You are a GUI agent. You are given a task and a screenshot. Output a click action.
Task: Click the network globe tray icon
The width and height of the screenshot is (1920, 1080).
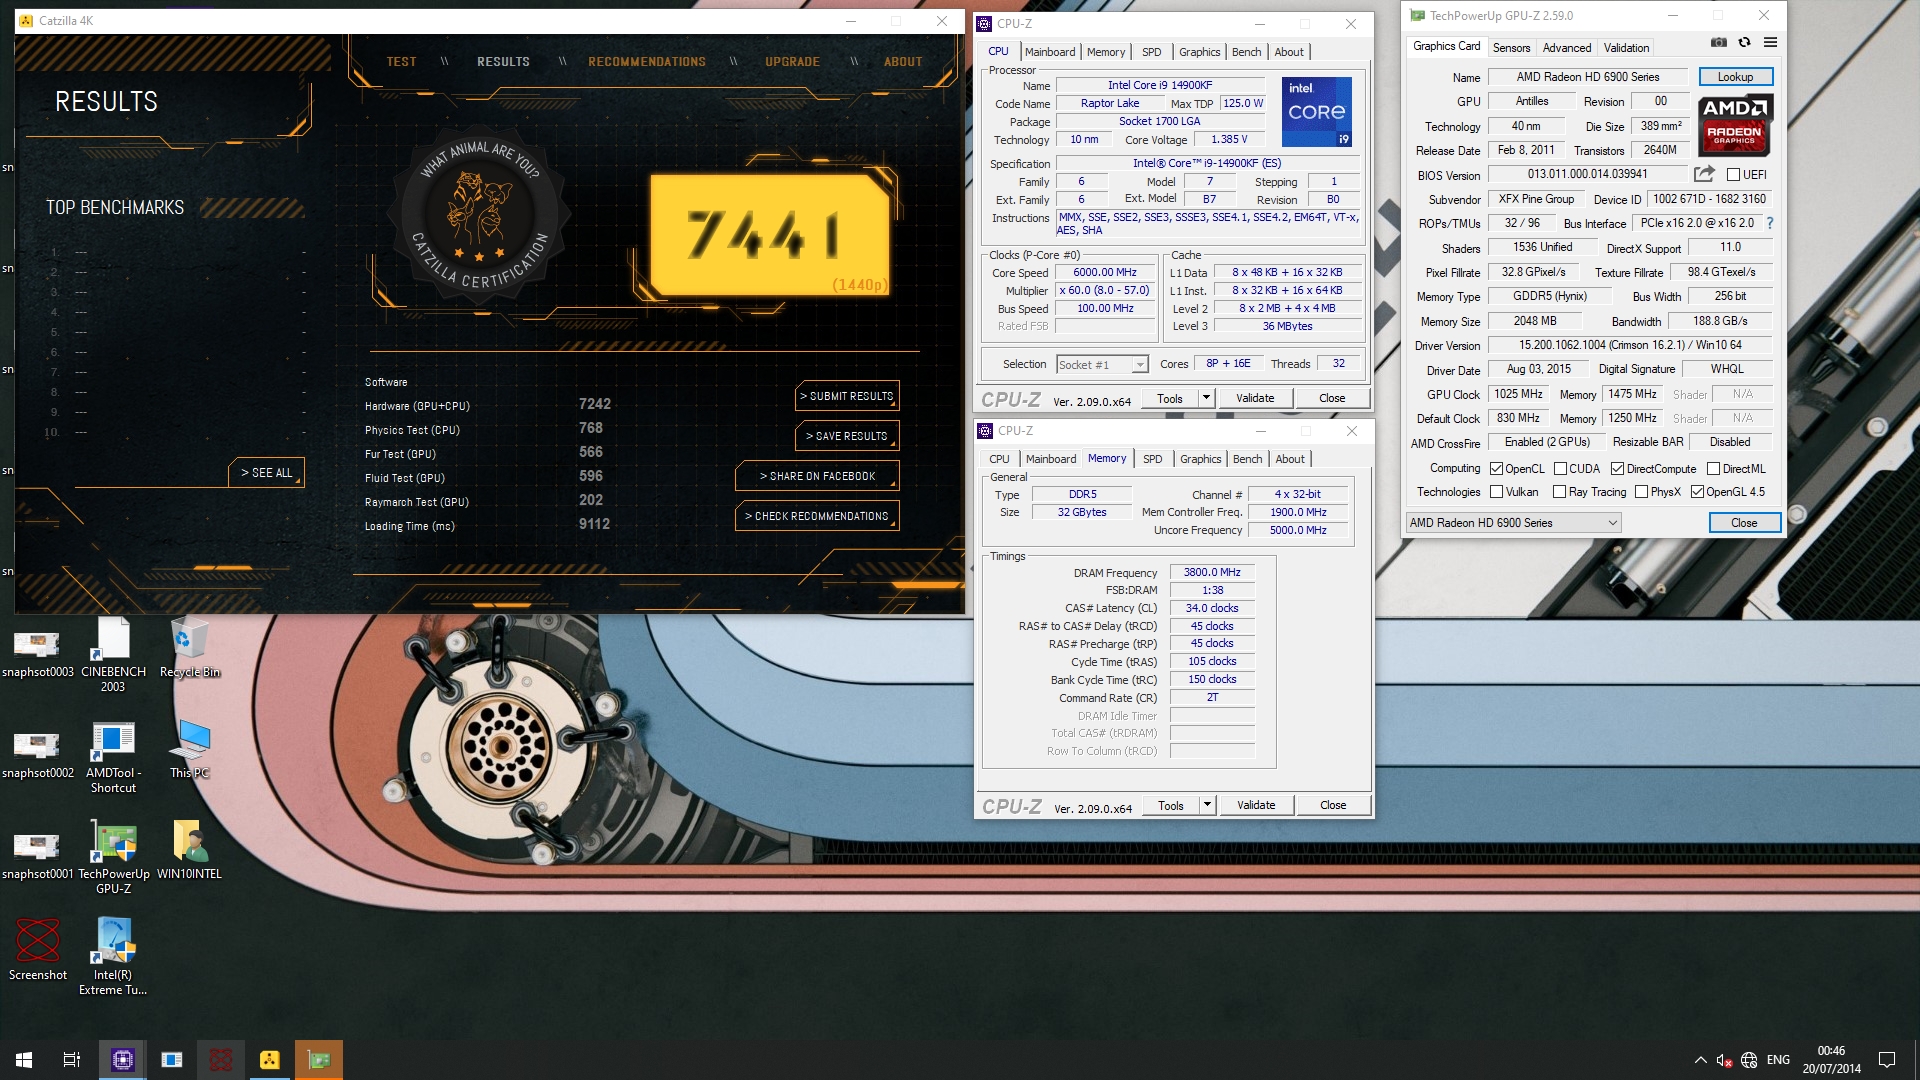pos(1749,1060)
